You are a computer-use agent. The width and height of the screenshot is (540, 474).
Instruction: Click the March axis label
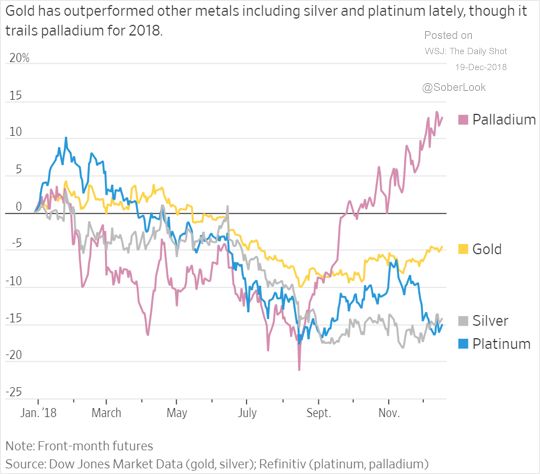pos(106,413)
